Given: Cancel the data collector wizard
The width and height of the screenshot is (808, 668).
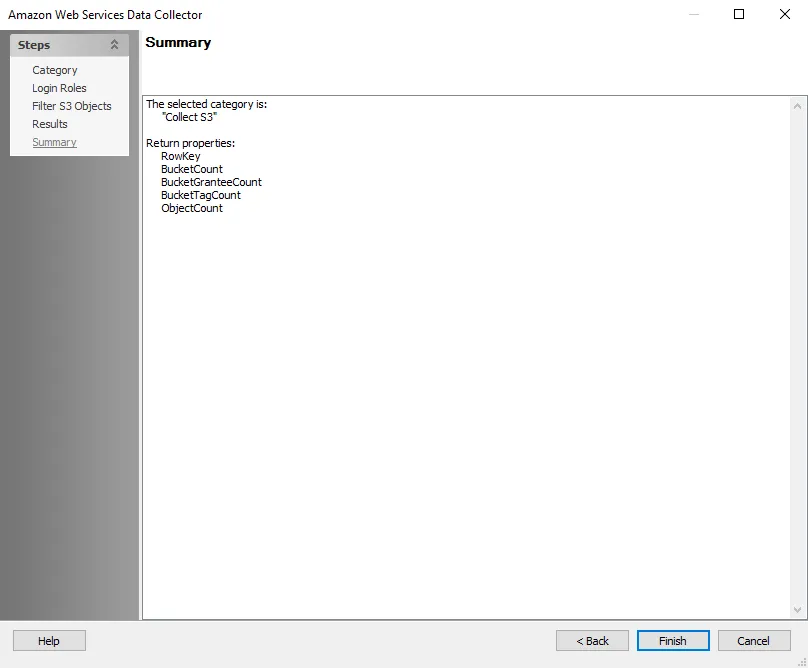Looking at the screenshot, I should 754,641.
